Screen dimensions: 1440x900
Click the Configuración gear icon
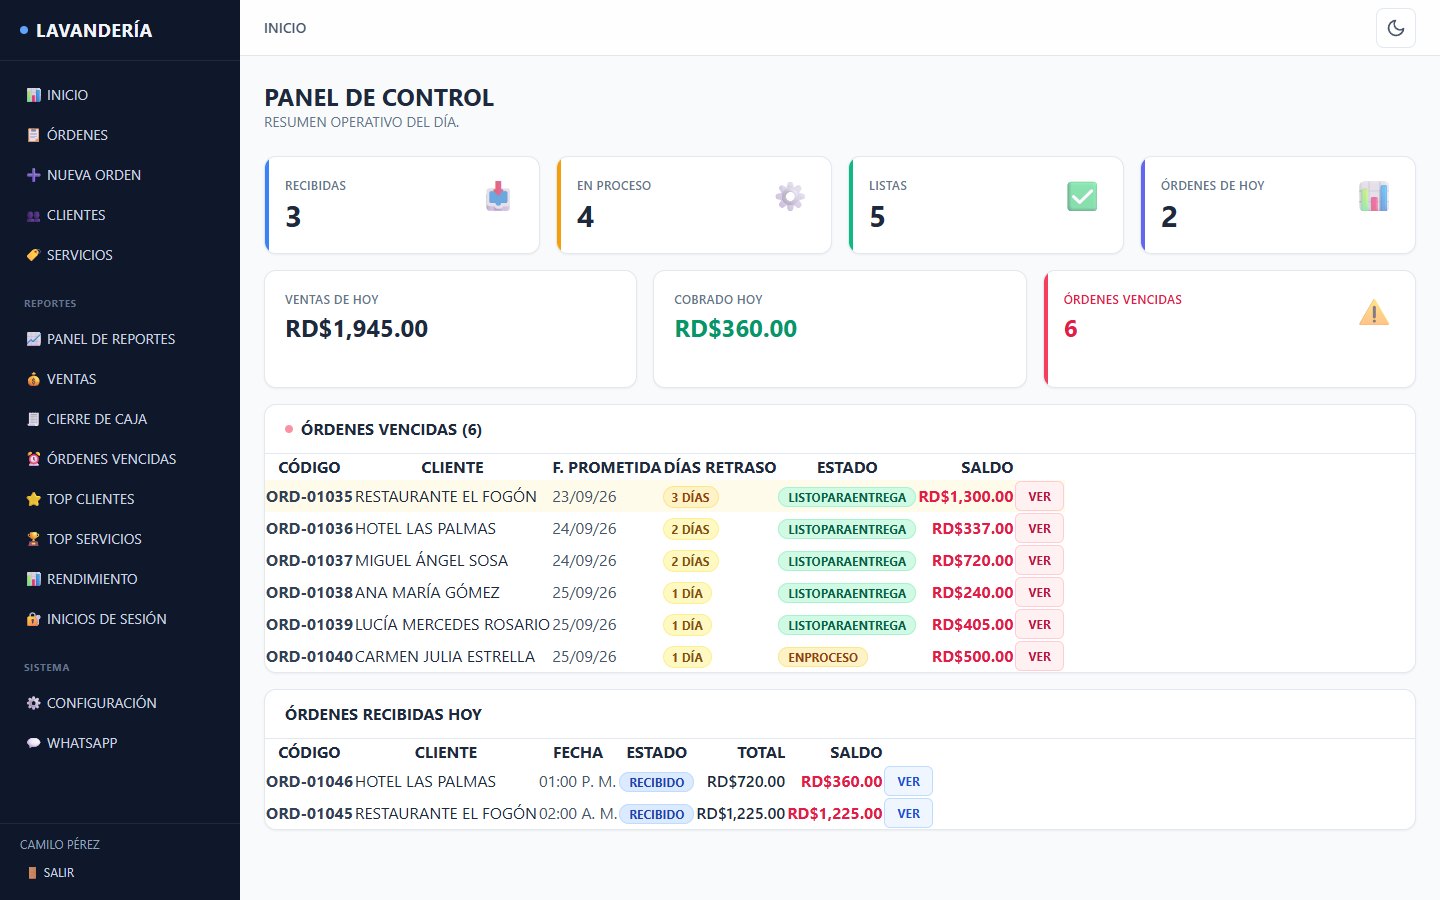click(34, 703)
